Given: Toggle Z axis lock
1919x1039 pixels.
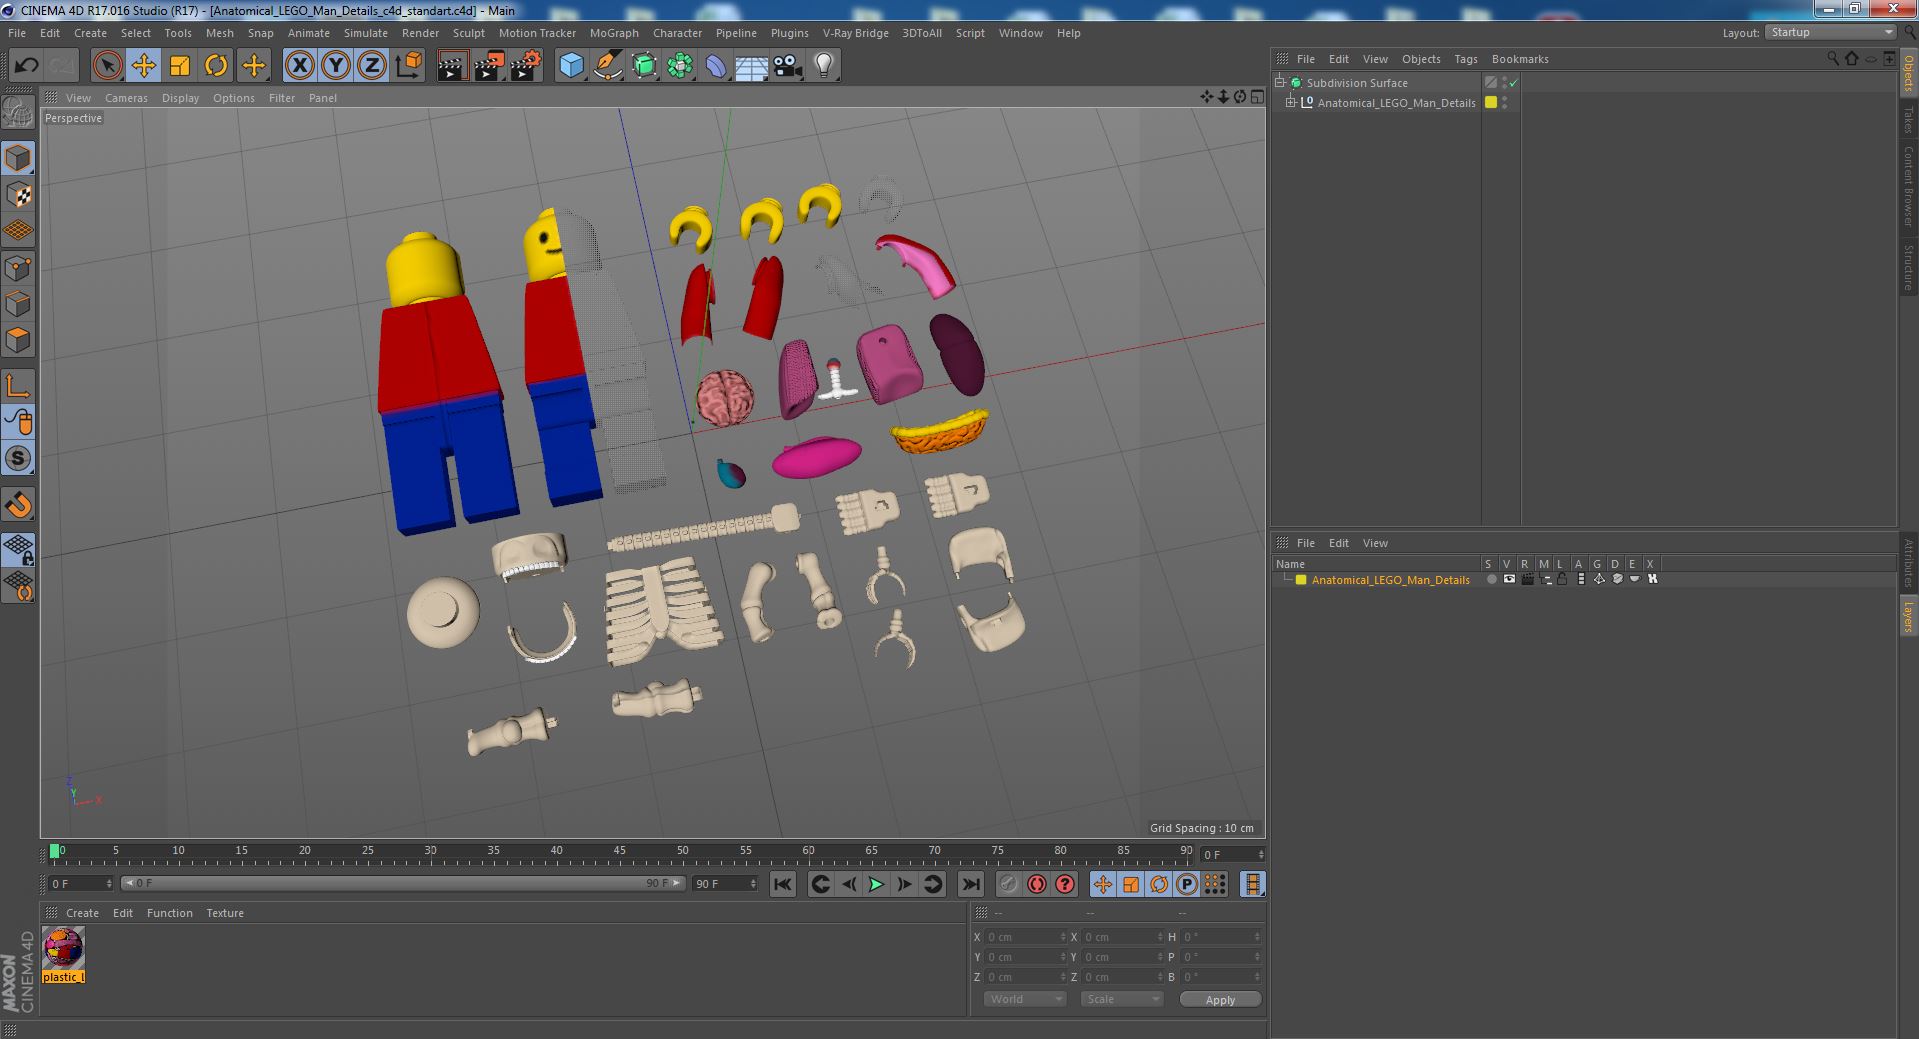Looking at the screenshot, I should click(372, 66).
